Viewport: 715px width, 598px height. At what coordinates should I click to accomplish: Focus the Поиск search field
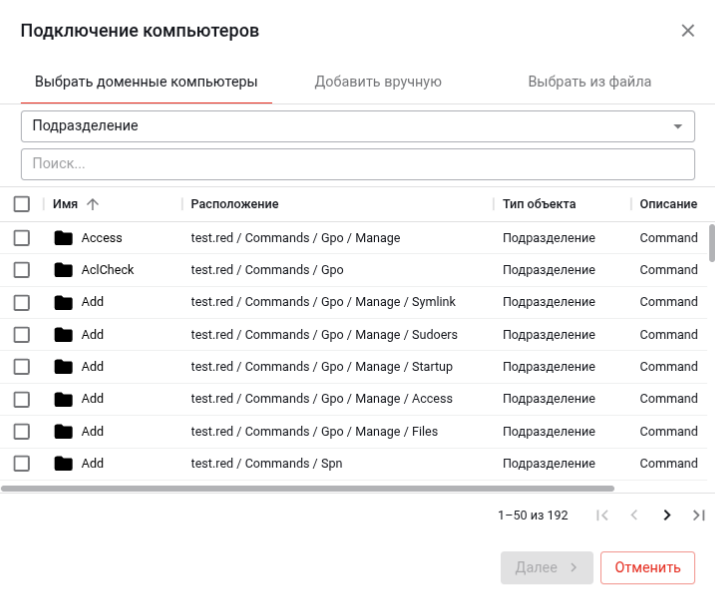357,164
